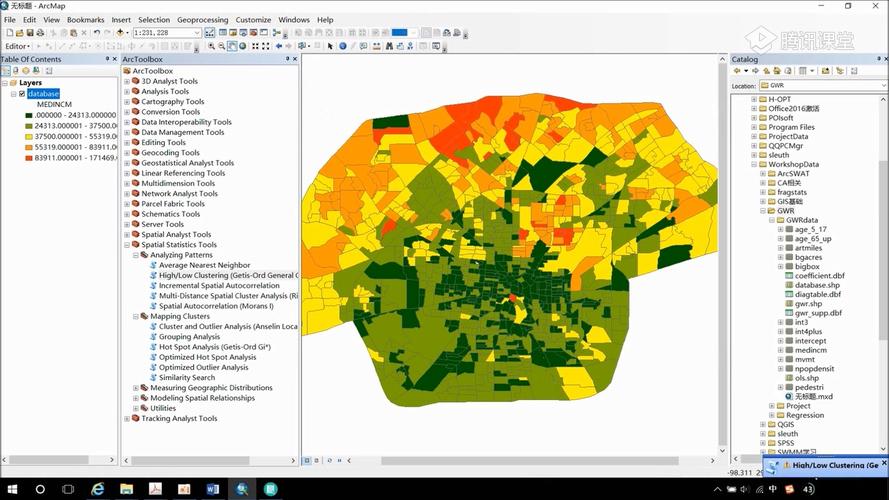Click red legend swatch 83911-171469

click(x=29, y=158)
